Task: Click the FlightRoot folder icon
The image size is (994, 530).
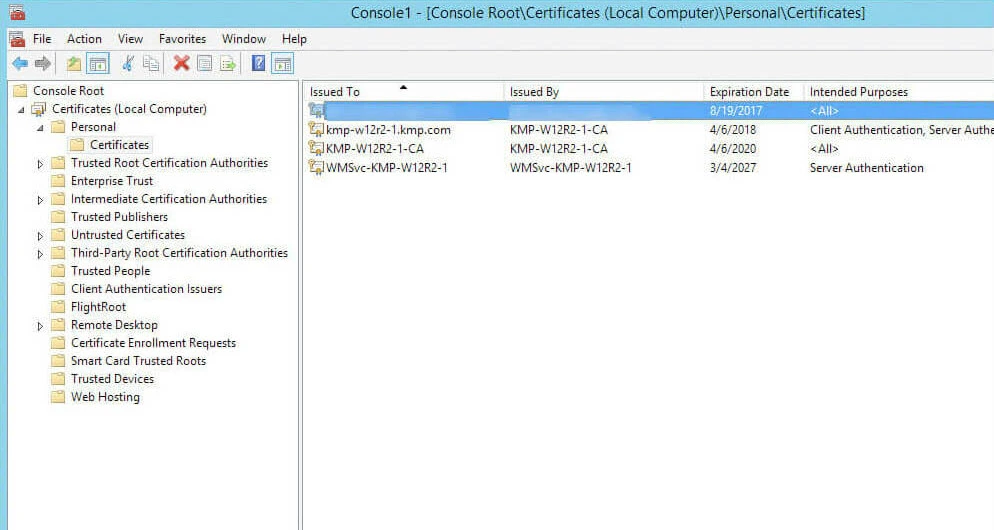Action: (x=58, y=307)
